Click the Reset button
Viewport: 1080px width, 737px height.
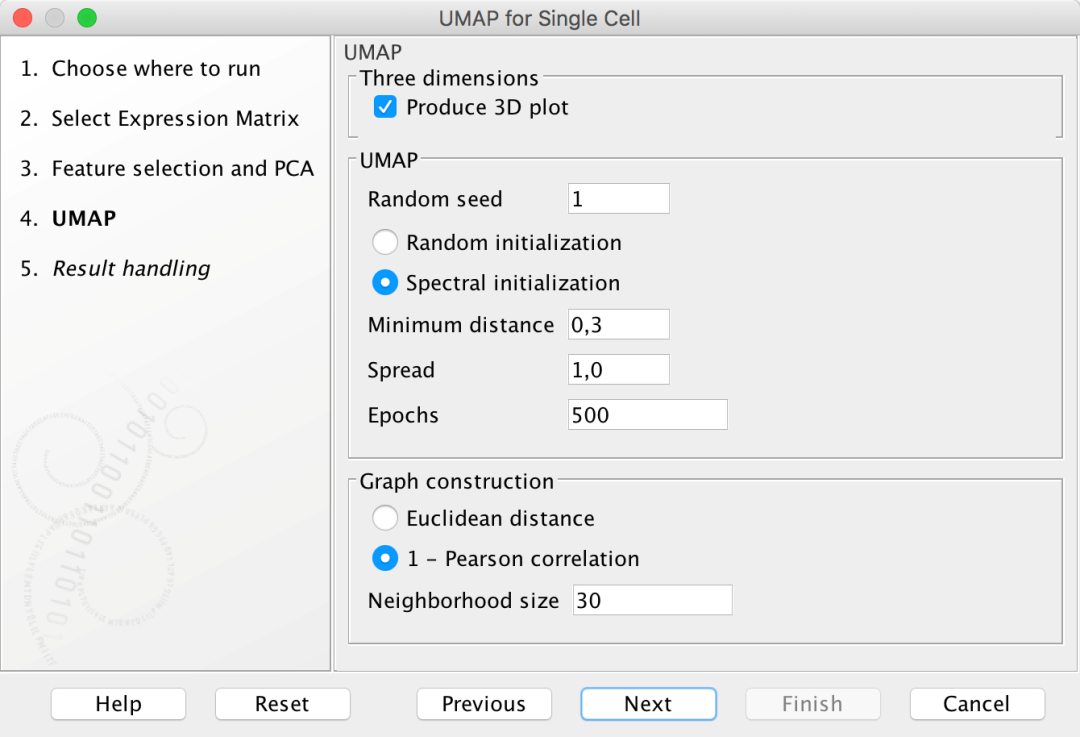[282, 704]
